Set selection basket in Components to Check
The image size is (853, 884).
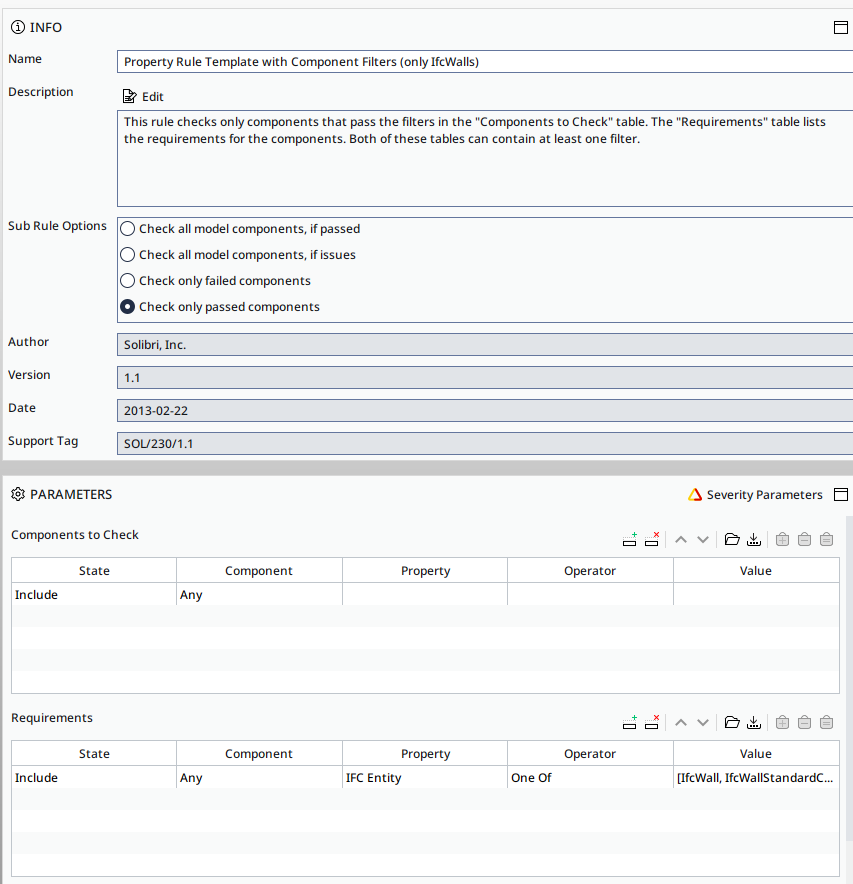(x=827, y=540)
